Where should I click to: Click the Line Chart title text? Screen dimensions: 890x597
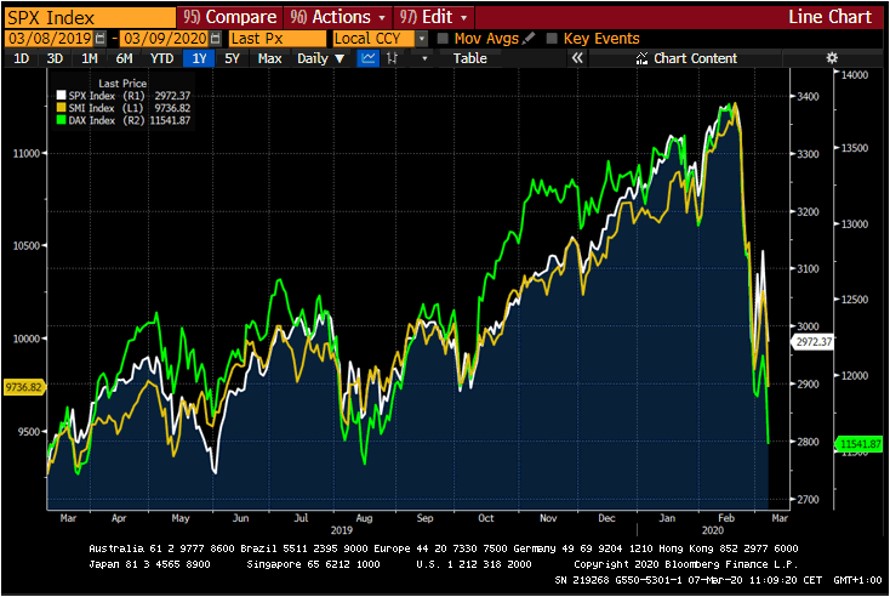pyautogui.click(x=830, y=17)
